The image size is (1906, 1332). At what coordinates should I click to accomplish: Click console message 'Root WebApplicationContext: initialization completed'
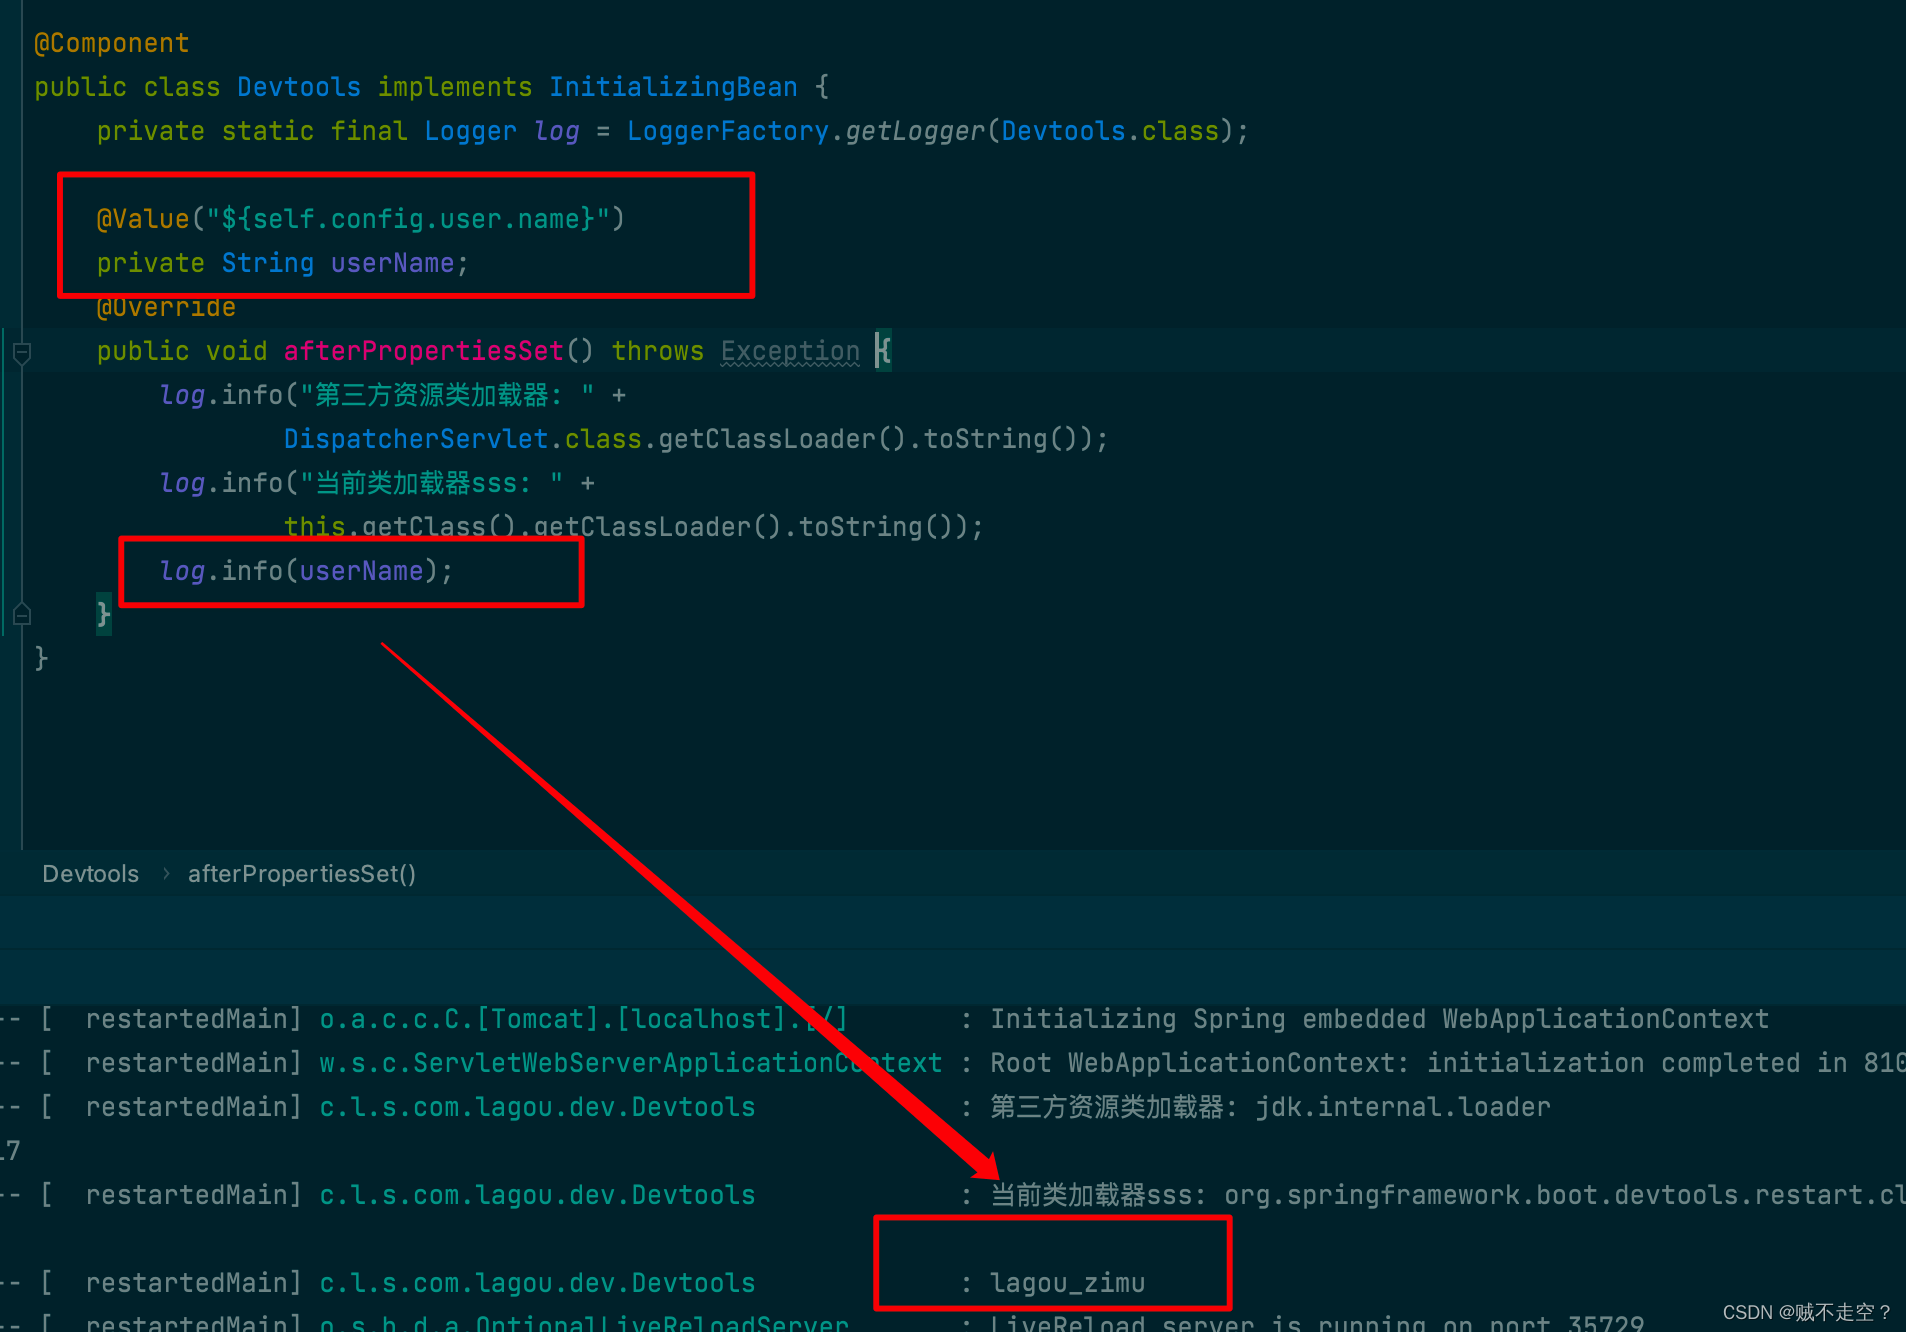[1395, 1063]
